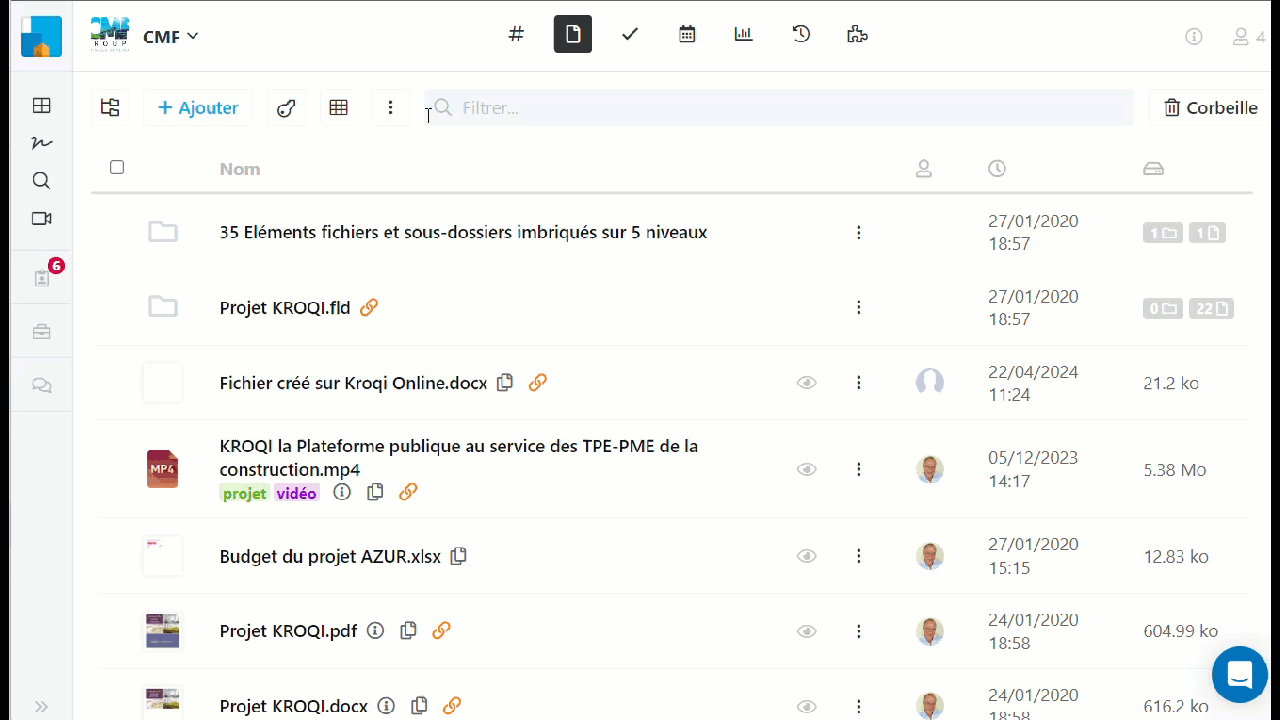Open Projet KROQI.pdf file
The height and width of the screenshot is (720, 1280).
click(x=288, y=631)
